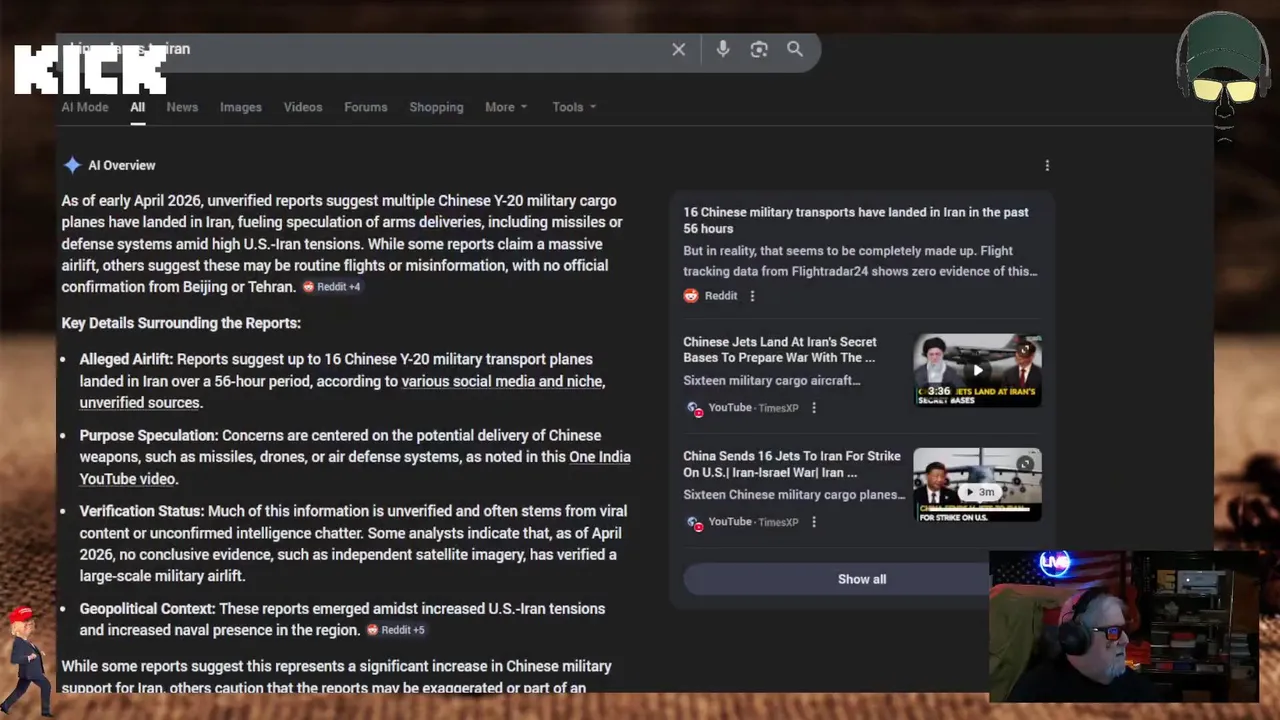Play the 3:36 video thumbnail

(x=977, y=370)
